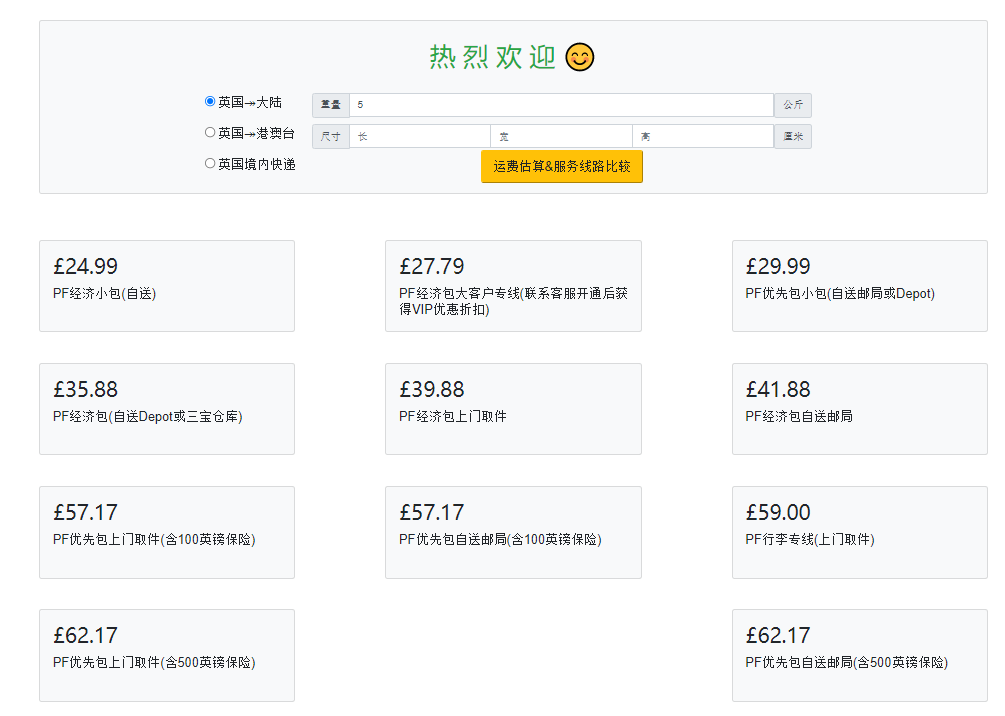Select the £27.79 PF经济包大客户专线 card
The image size is (1005, 716).
pos(513,285)
